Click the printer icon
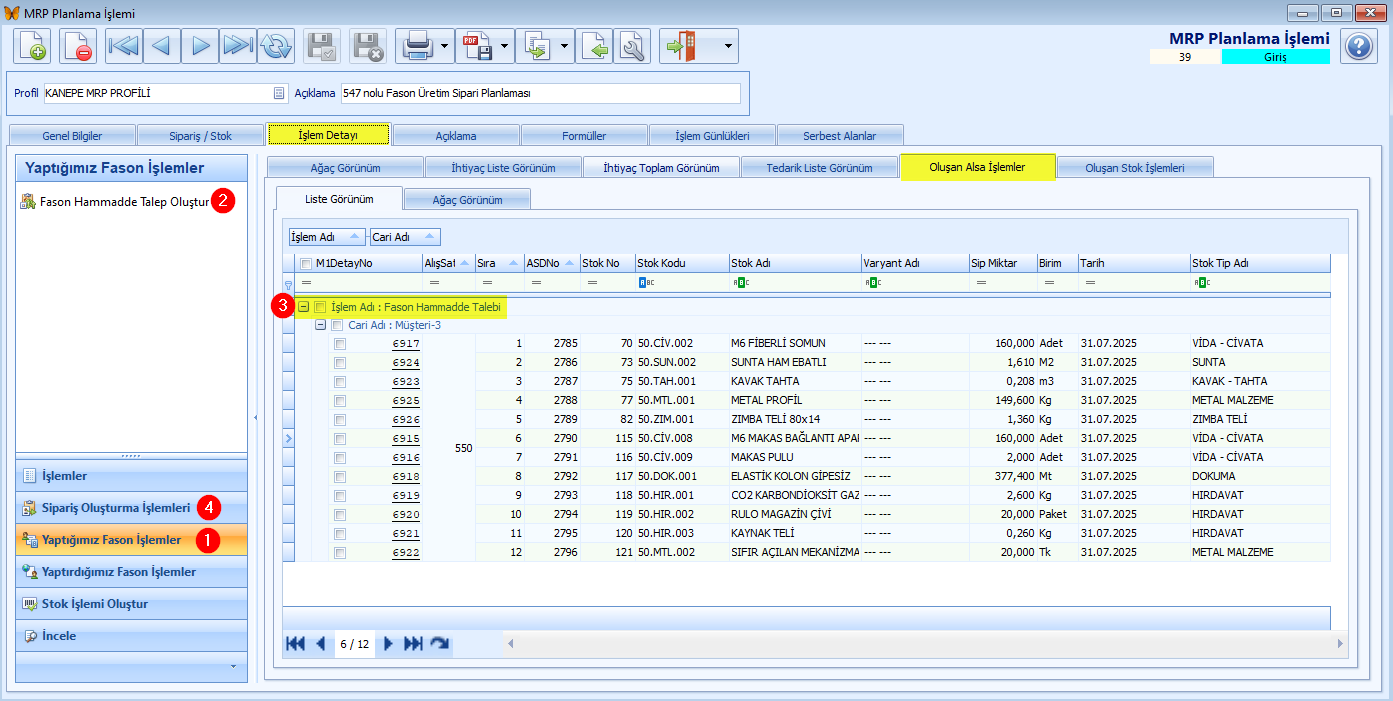This screenshot has width=1393, height=701. 415,46
